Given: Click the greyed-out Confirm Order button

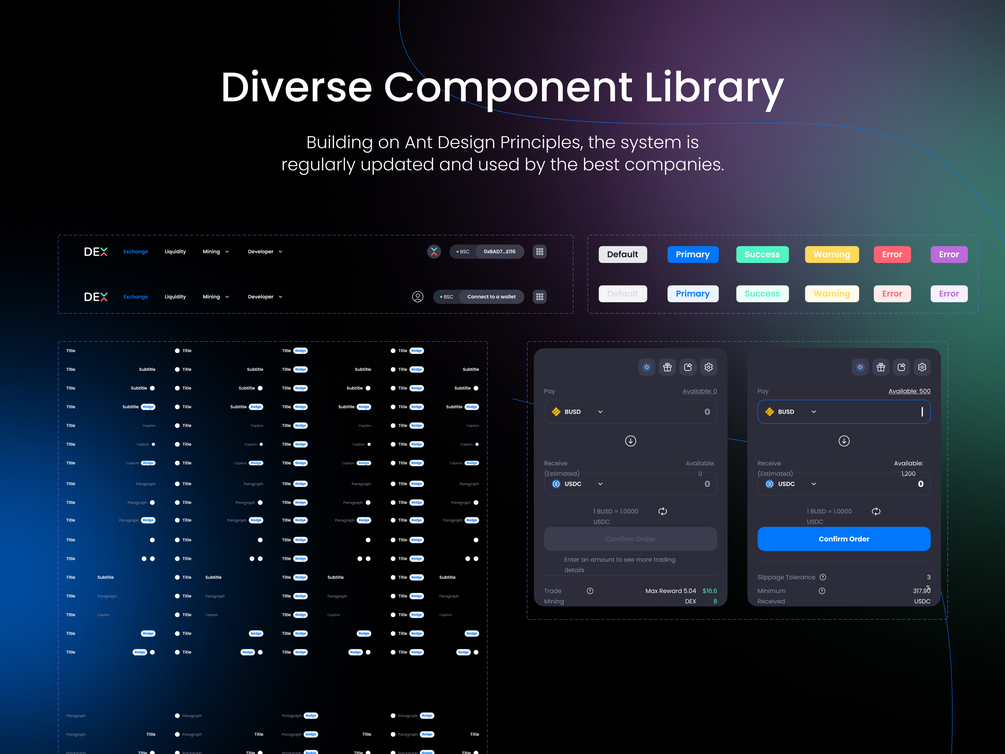Looking at the screenshot, I should (x=631, y=539).
